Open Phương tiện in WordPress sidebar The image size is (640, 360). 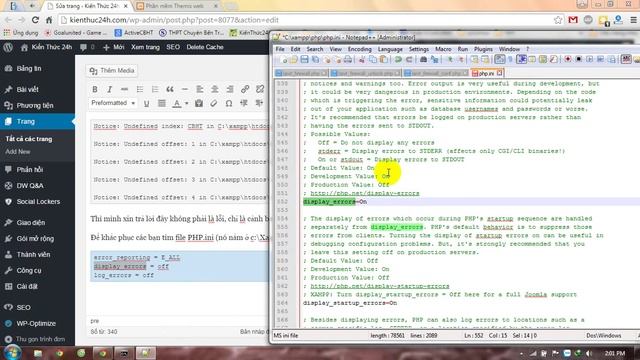pyautogui.click(x=35, y=106)
